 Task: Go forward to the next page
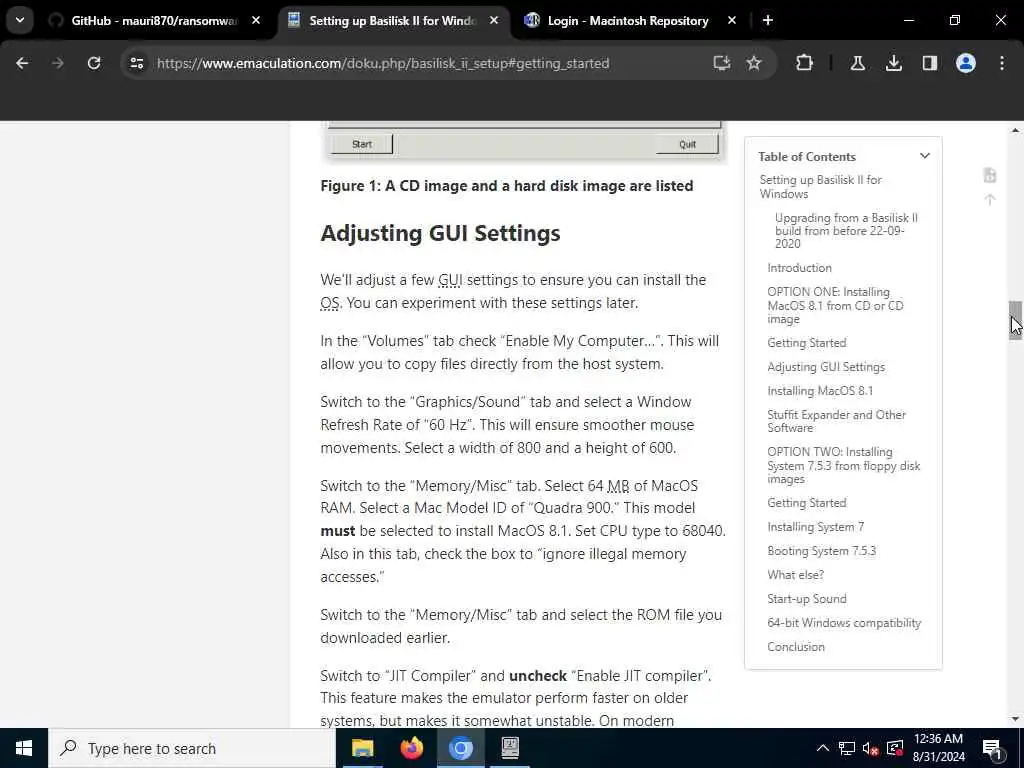click(57, 63)
